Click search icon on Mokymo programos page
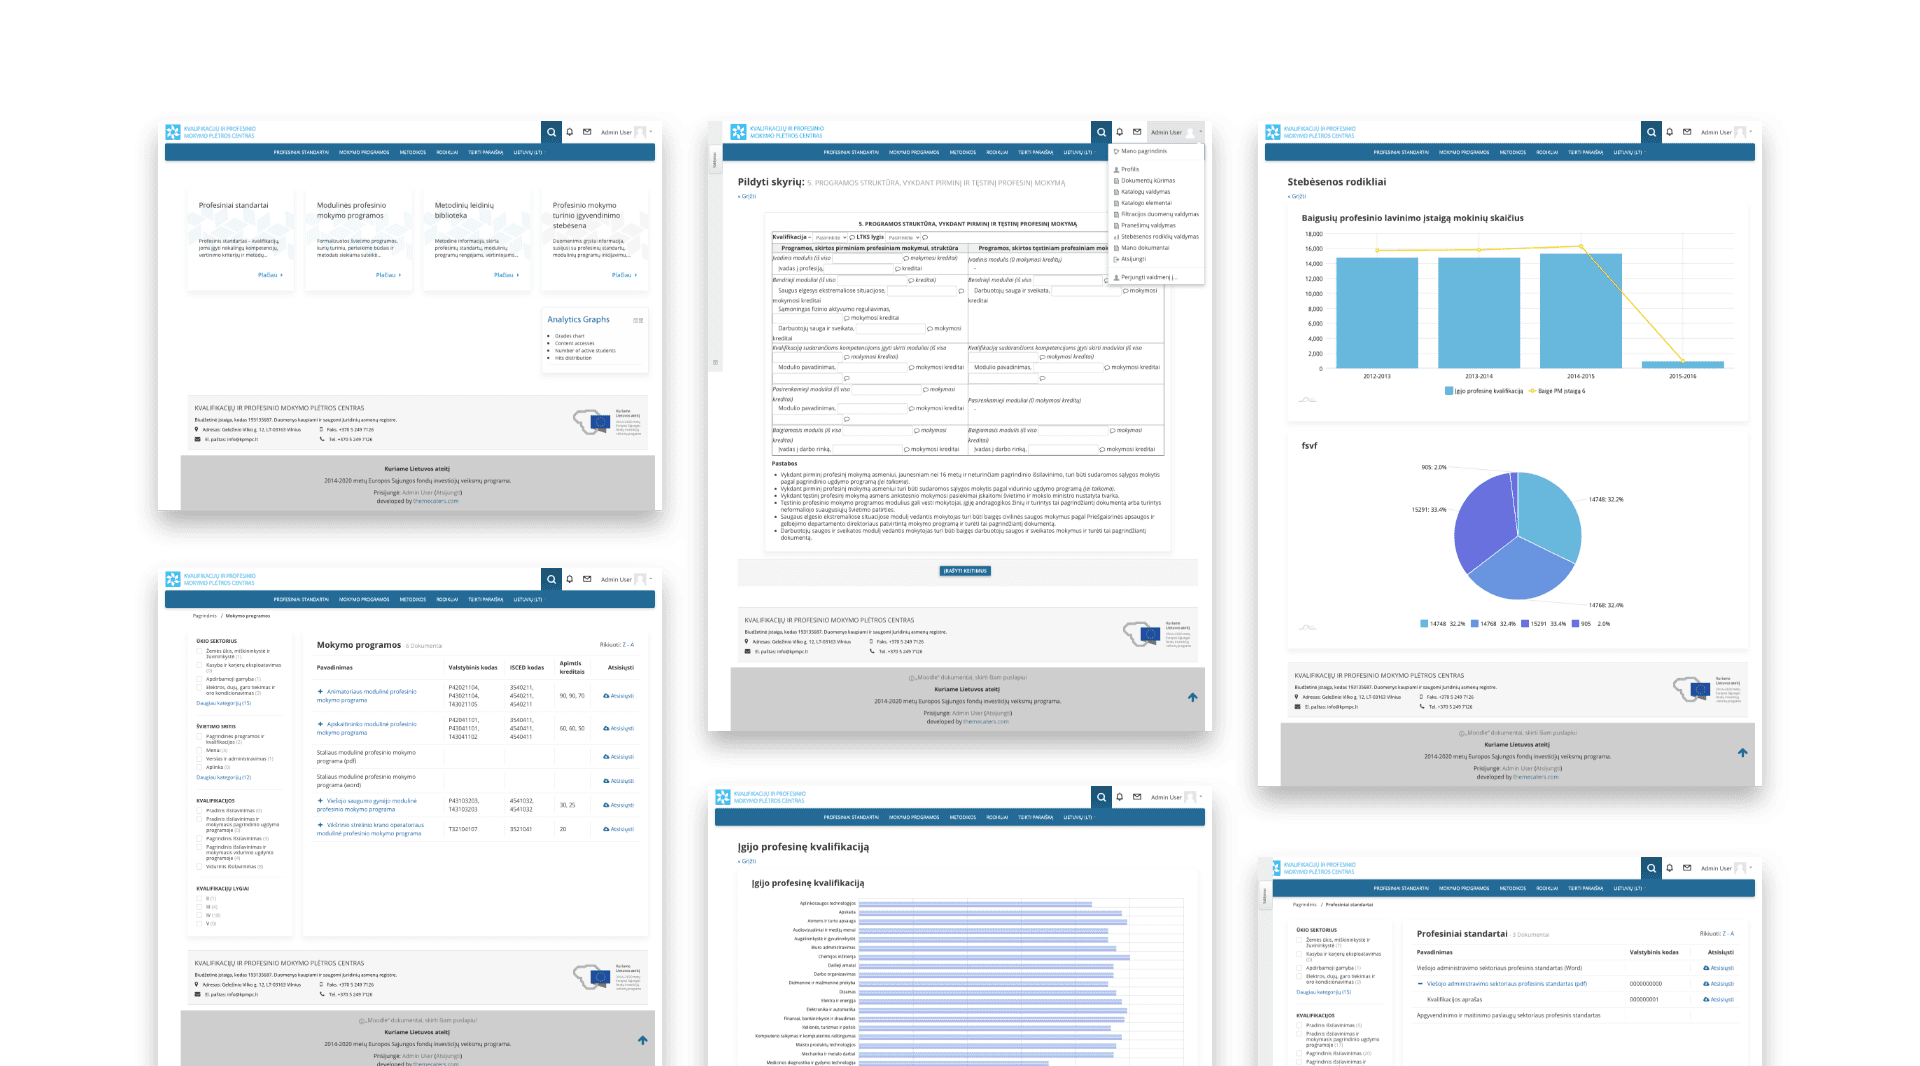The image size is (1920, 1066). click(551, 579)
